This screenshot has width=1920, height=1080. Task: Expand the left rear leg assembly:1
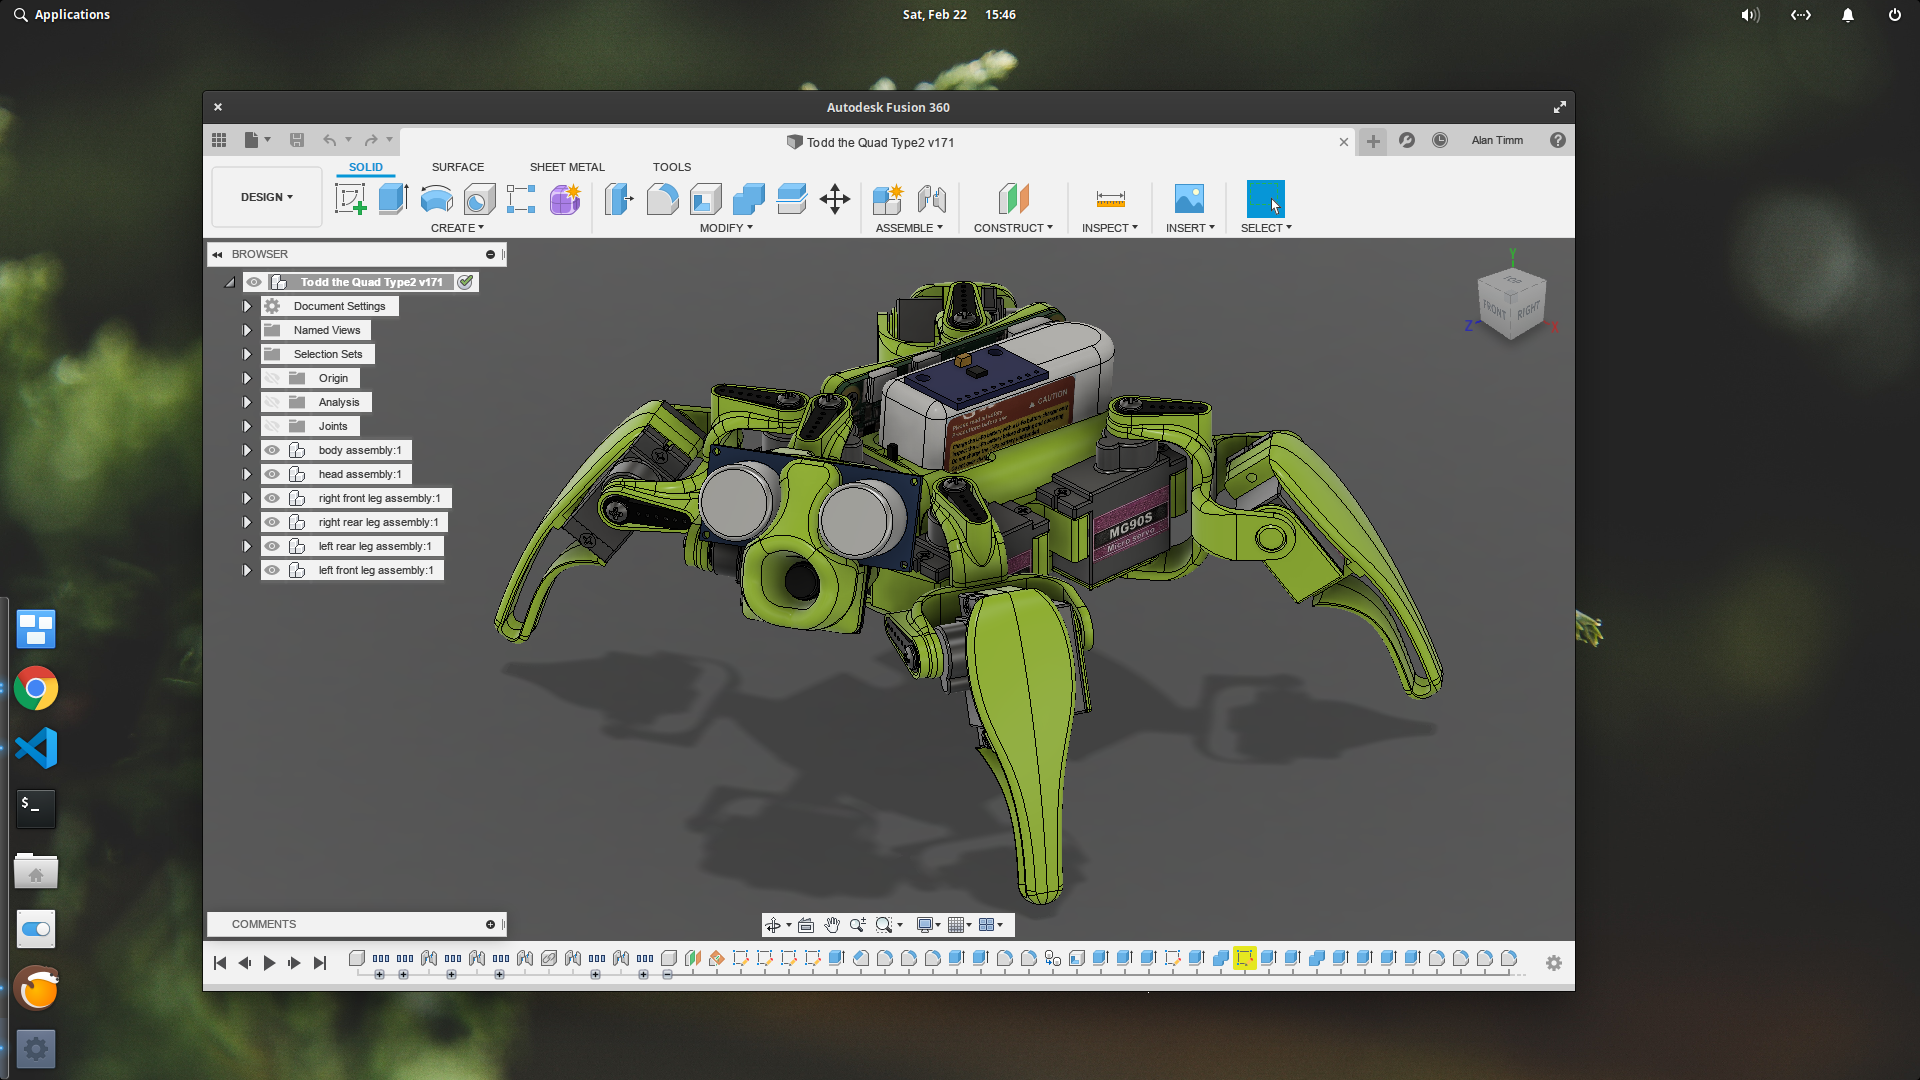click(247, 545)
